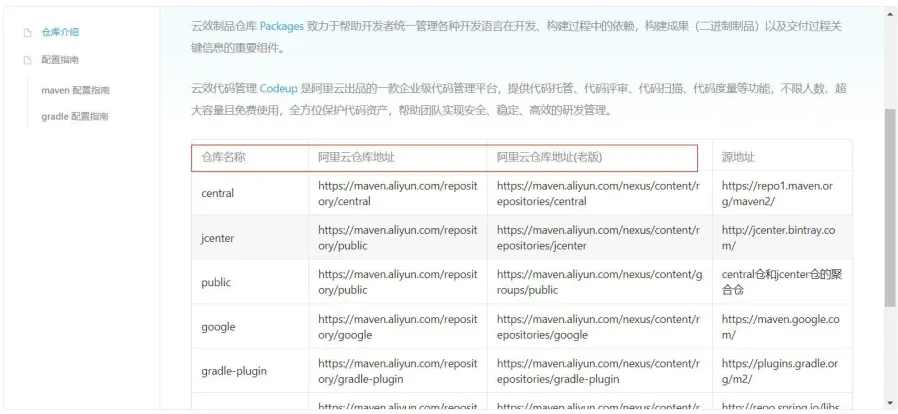This screenshot has width=898, height=414.
Task: Click the 仓库名称 column header
Action: (x=224, y=157)
